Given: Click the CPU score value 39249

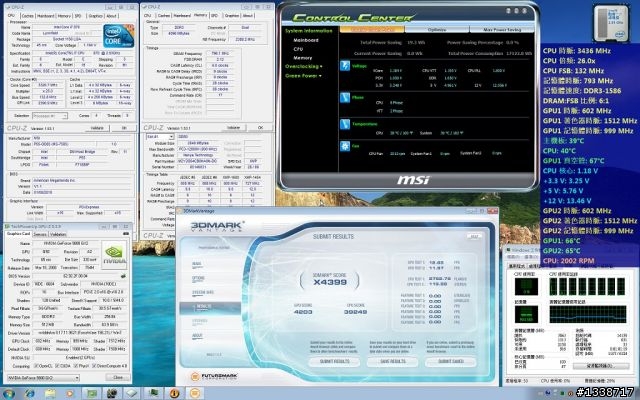Looking at the screenshot, I should [355, 312].
